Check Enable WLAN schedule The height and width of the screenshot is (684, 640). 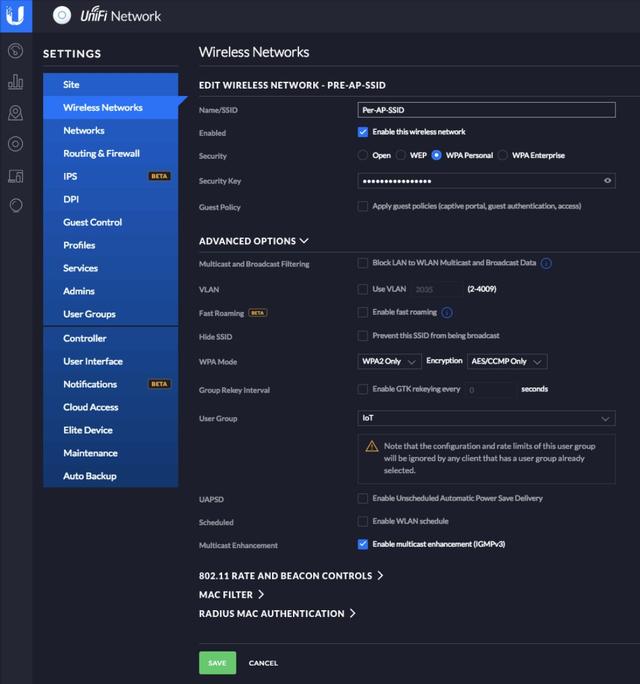[363, 521]
